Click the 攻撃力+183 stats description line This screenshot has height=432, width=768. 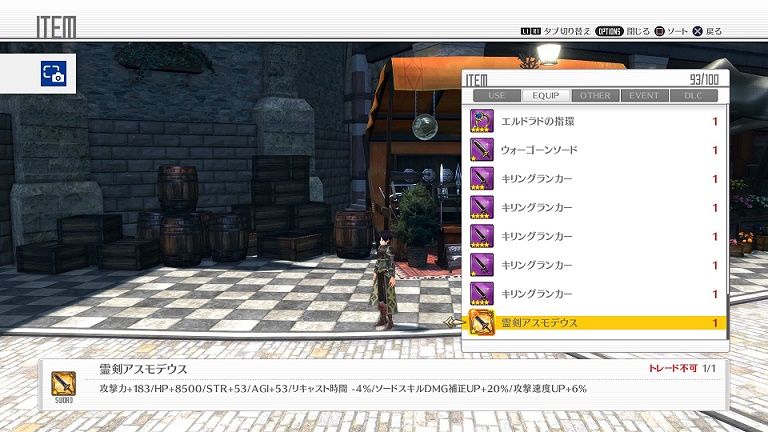tap(343, 389)
